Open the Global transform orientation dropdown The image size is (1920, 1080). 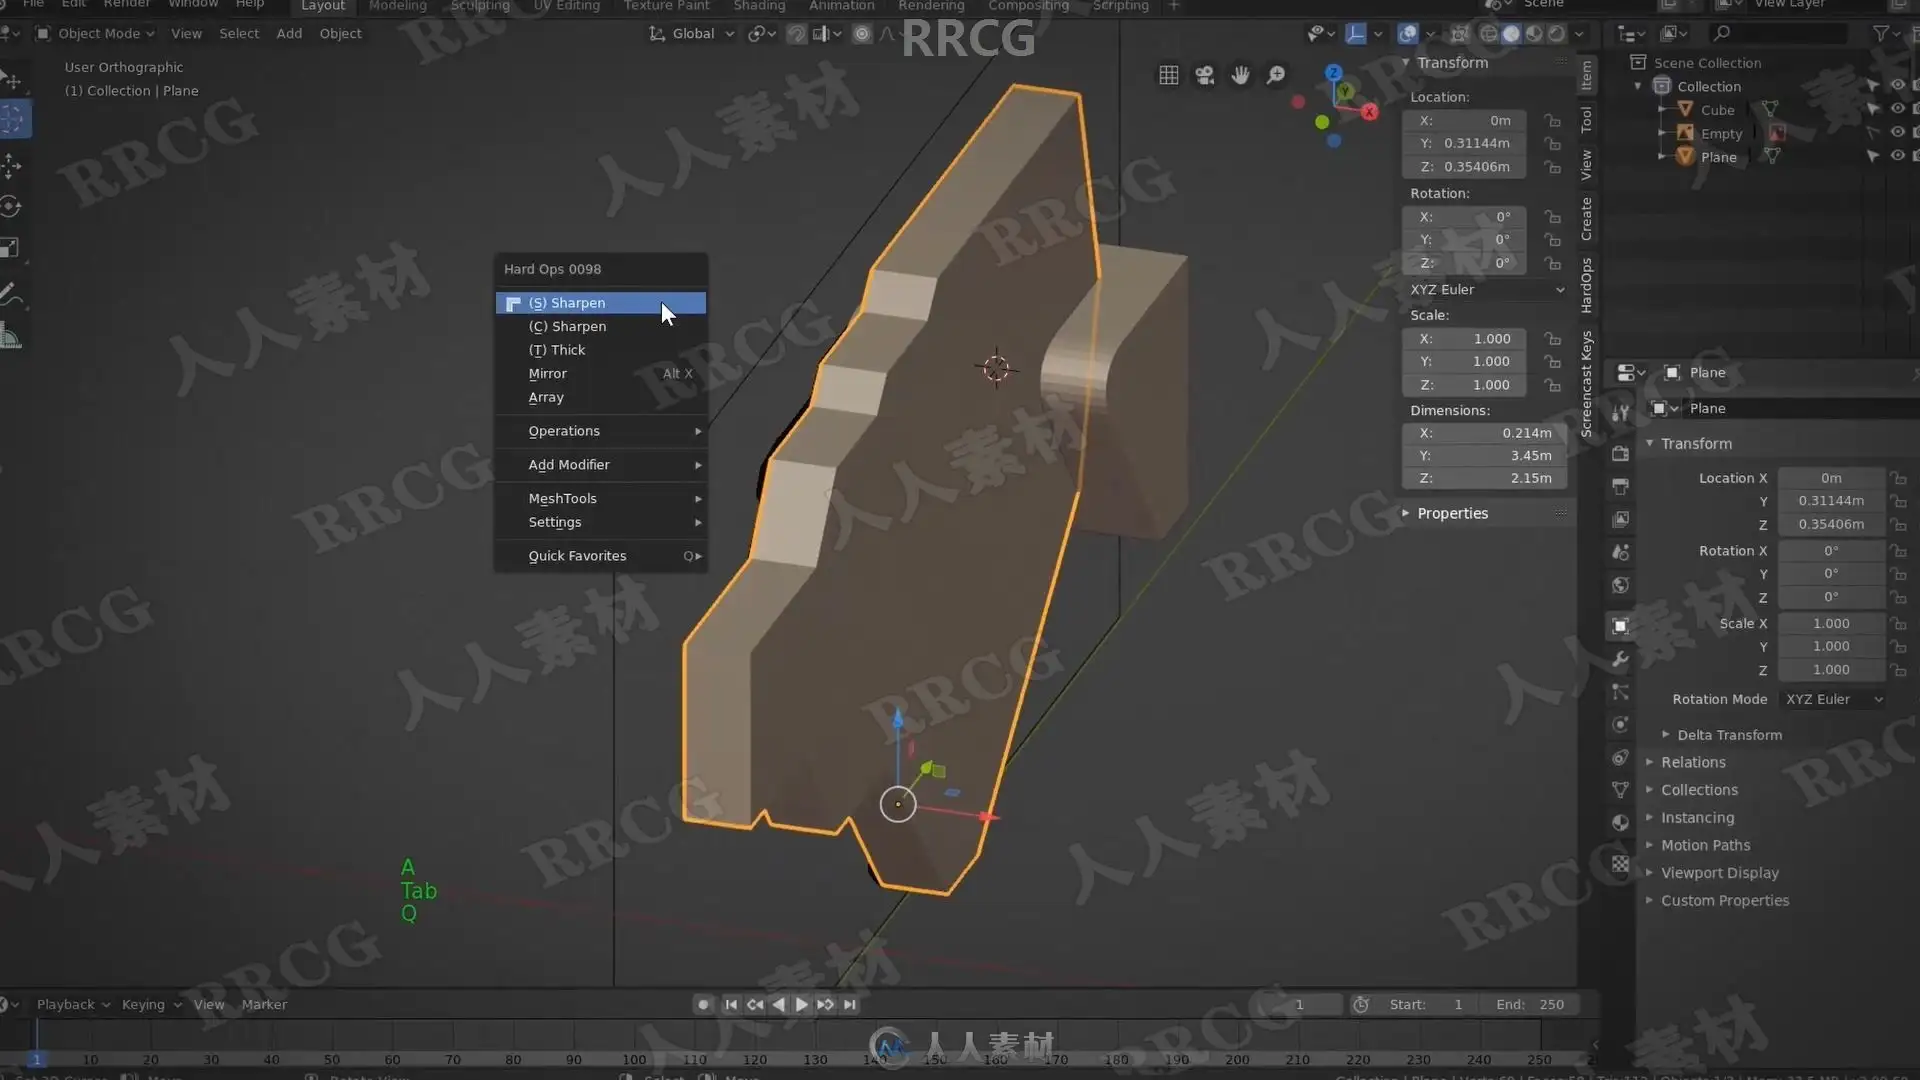click(692, 34)
